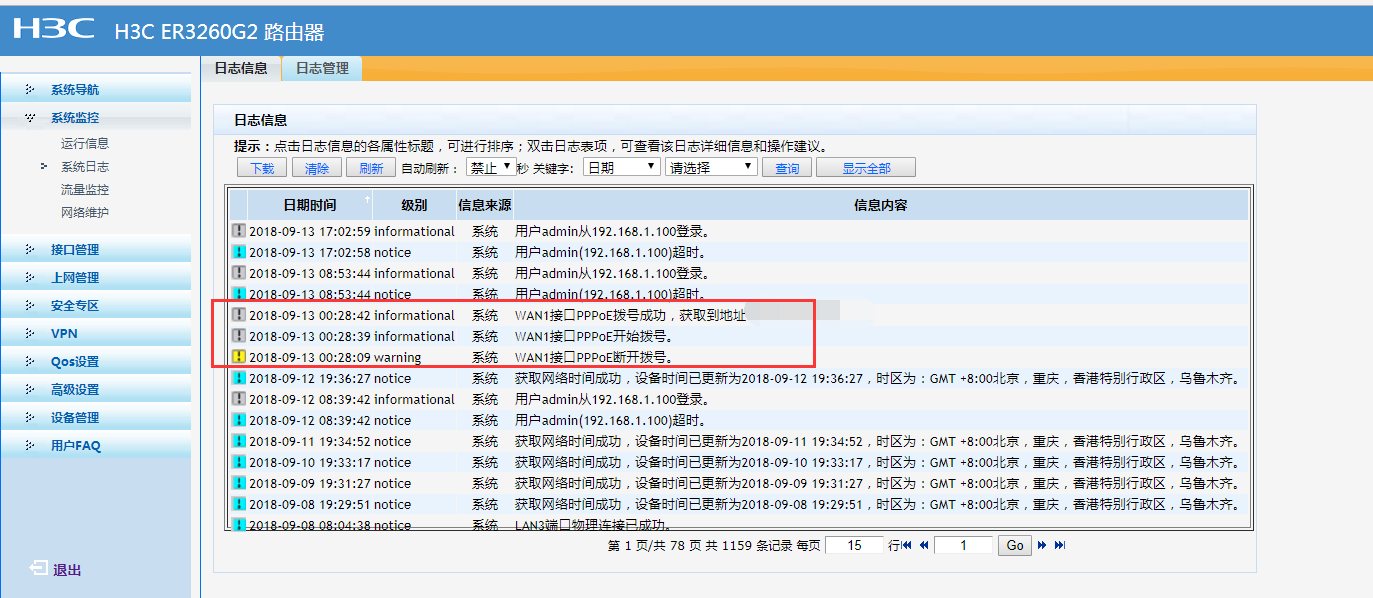Click the Go page button

click(1015, 545)
